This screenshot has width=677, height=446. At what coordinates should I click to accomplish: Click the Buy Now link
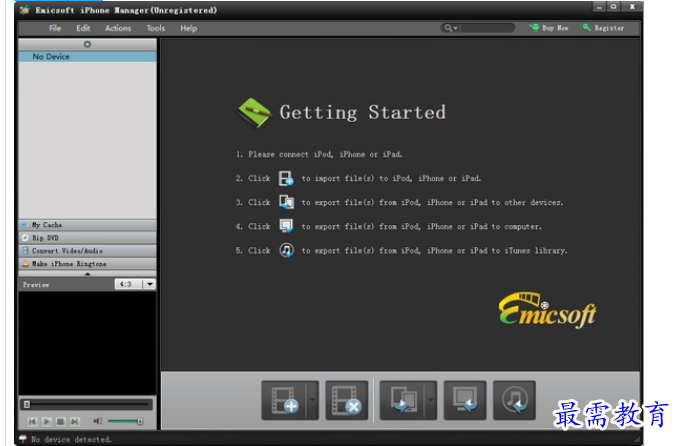tap(549, 28)
